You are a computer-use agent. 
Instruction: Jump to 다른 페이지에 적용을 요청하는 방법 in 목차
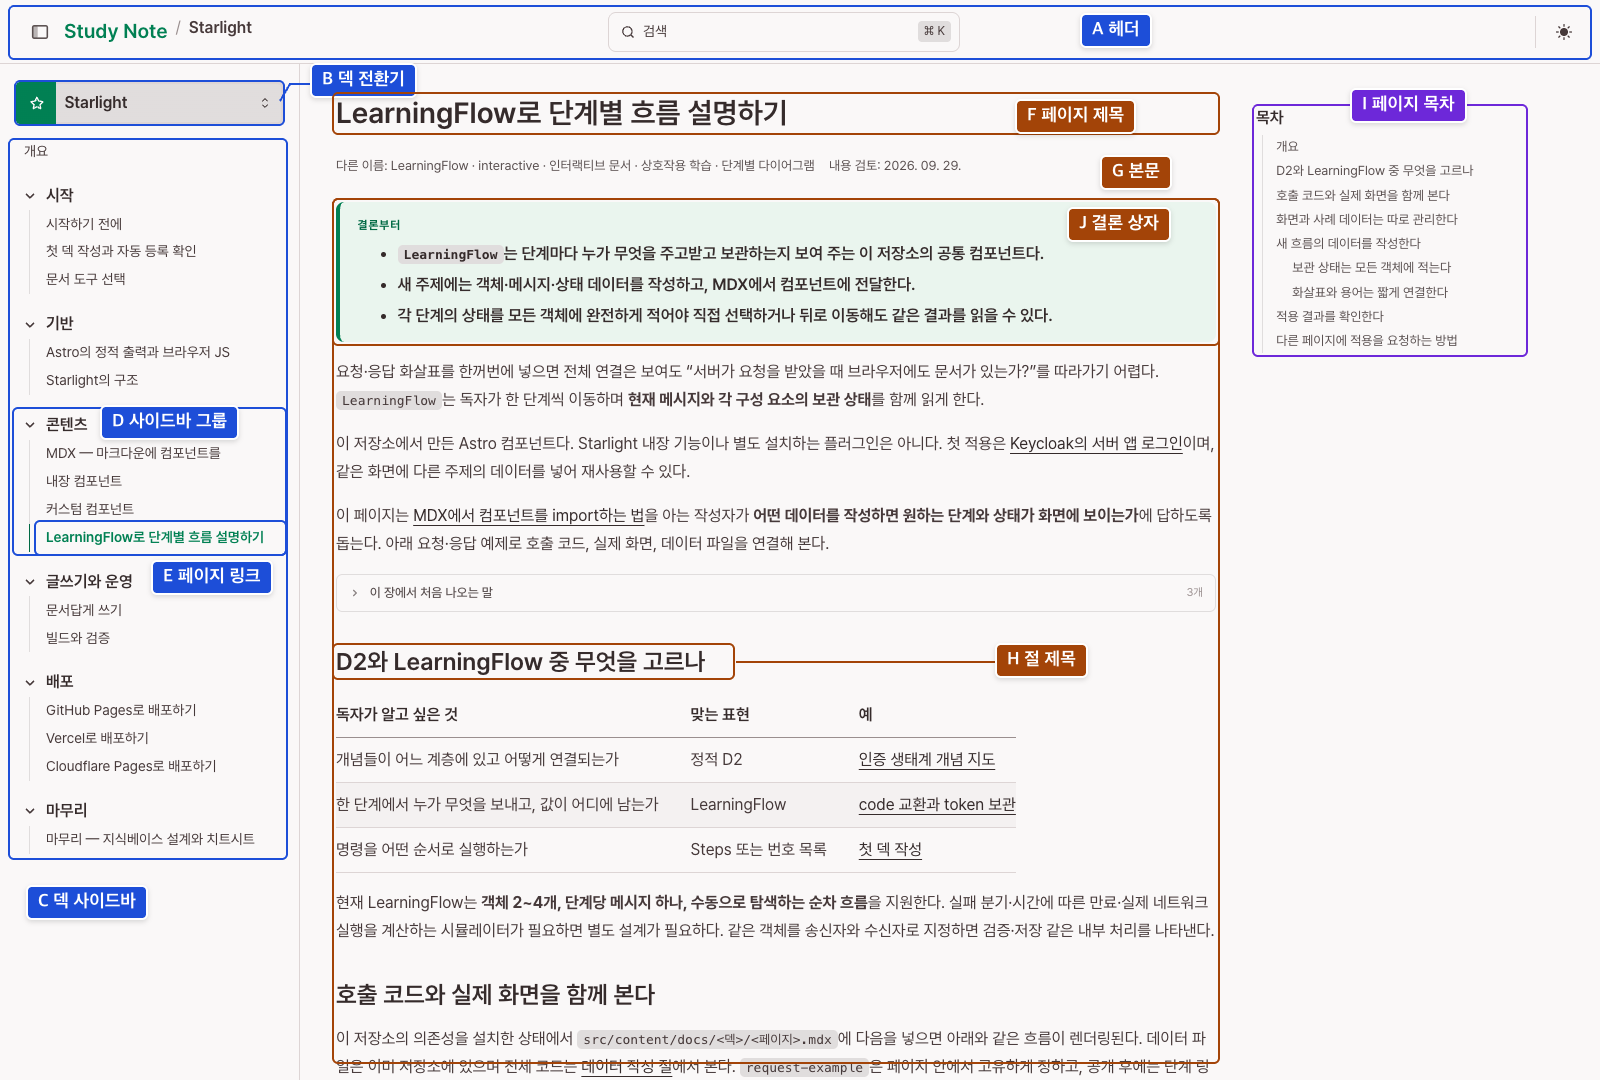pos(1367,340)
